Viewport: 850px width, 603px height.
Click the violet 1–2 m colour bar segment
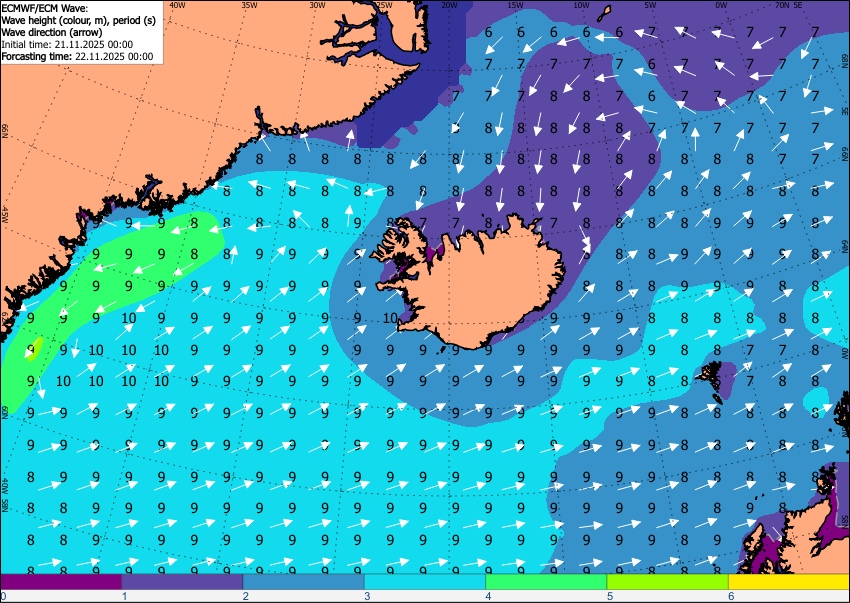coord(182,582)
